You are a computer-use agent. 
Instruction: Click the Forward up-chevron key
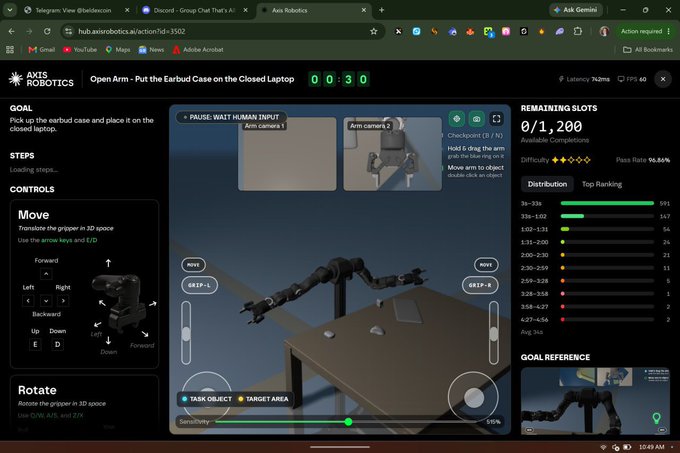point(46,274)
